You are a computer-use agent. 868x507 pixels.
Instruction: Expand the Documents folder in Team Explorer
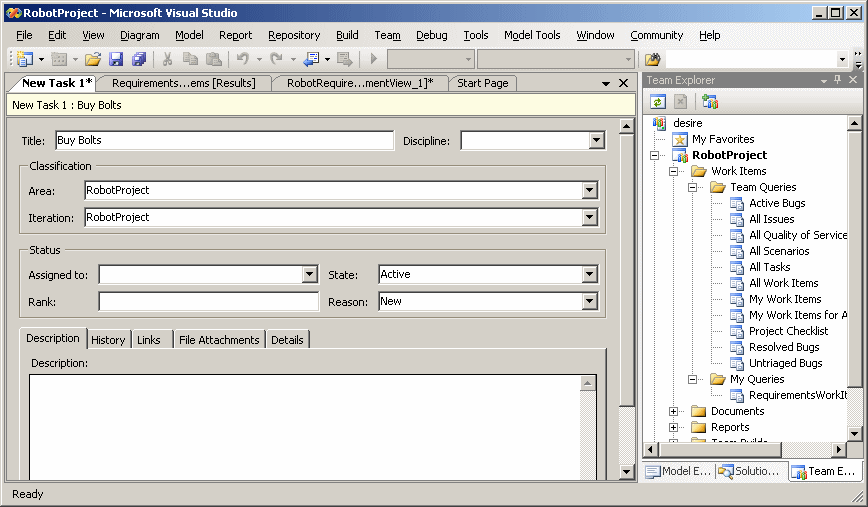[674, 411]
